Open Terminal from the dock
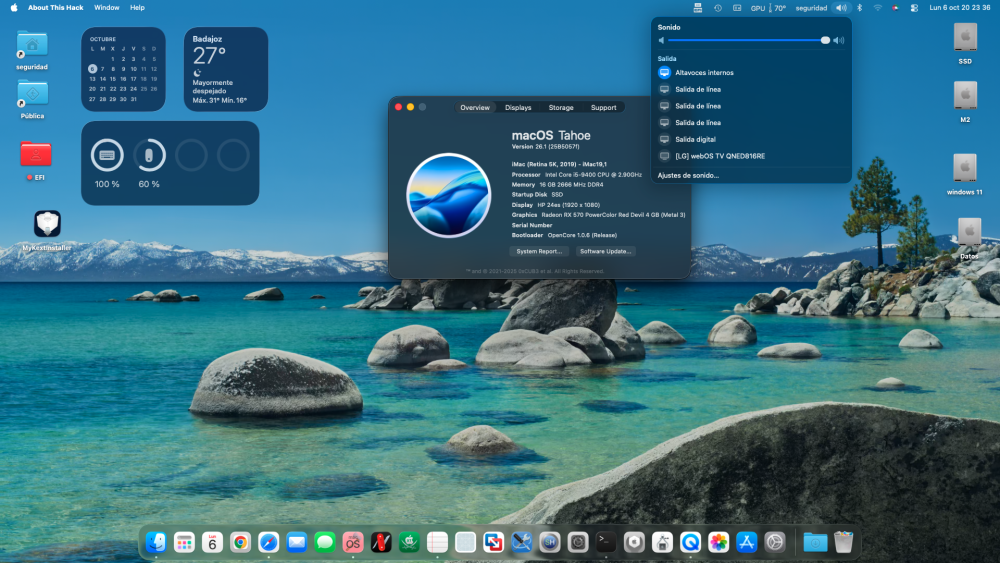The height and width of the screenshot is (563, 1000). pos(606,543)
